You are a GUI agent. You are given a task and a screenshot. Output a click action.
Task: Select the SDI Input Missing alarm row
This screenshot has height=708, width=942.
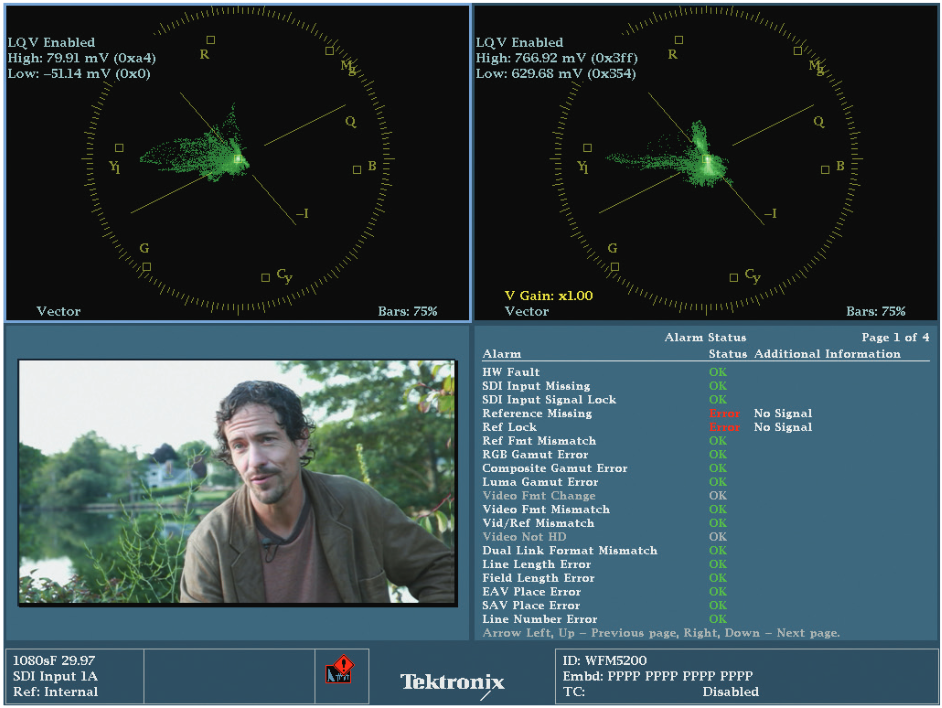[706, 386]
